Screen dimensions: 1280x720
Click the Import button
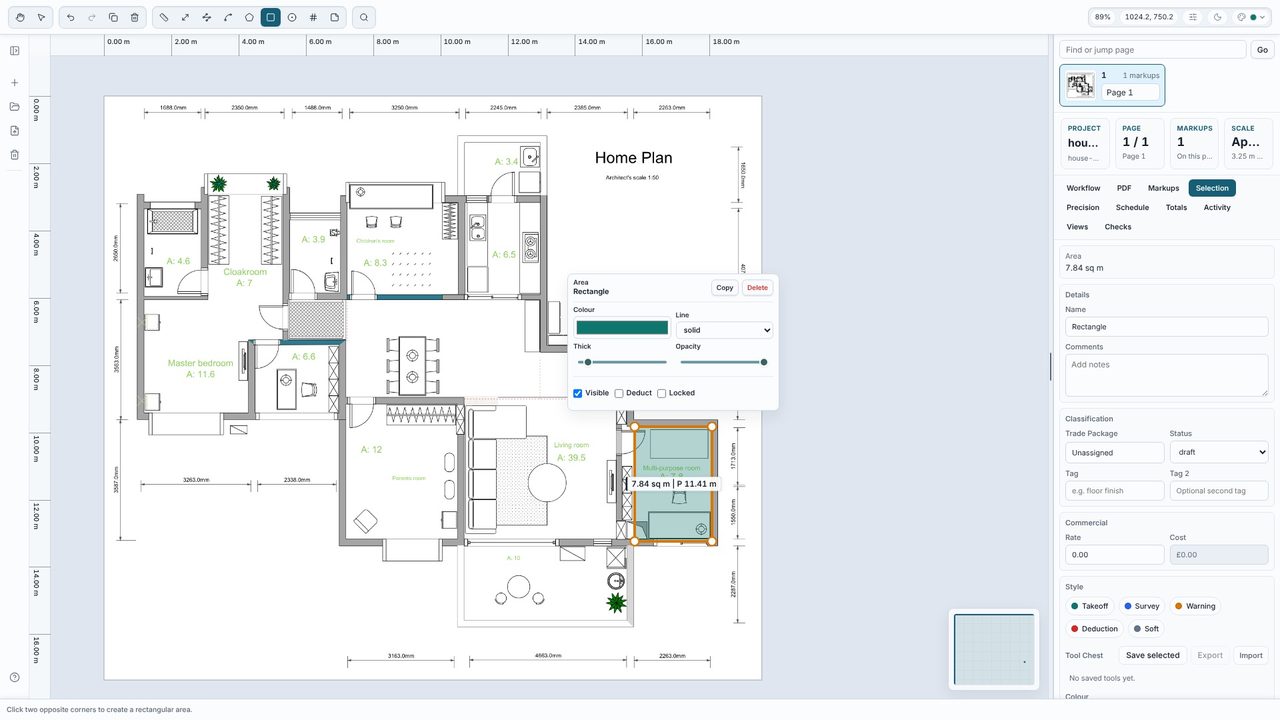pos(1251,656)
